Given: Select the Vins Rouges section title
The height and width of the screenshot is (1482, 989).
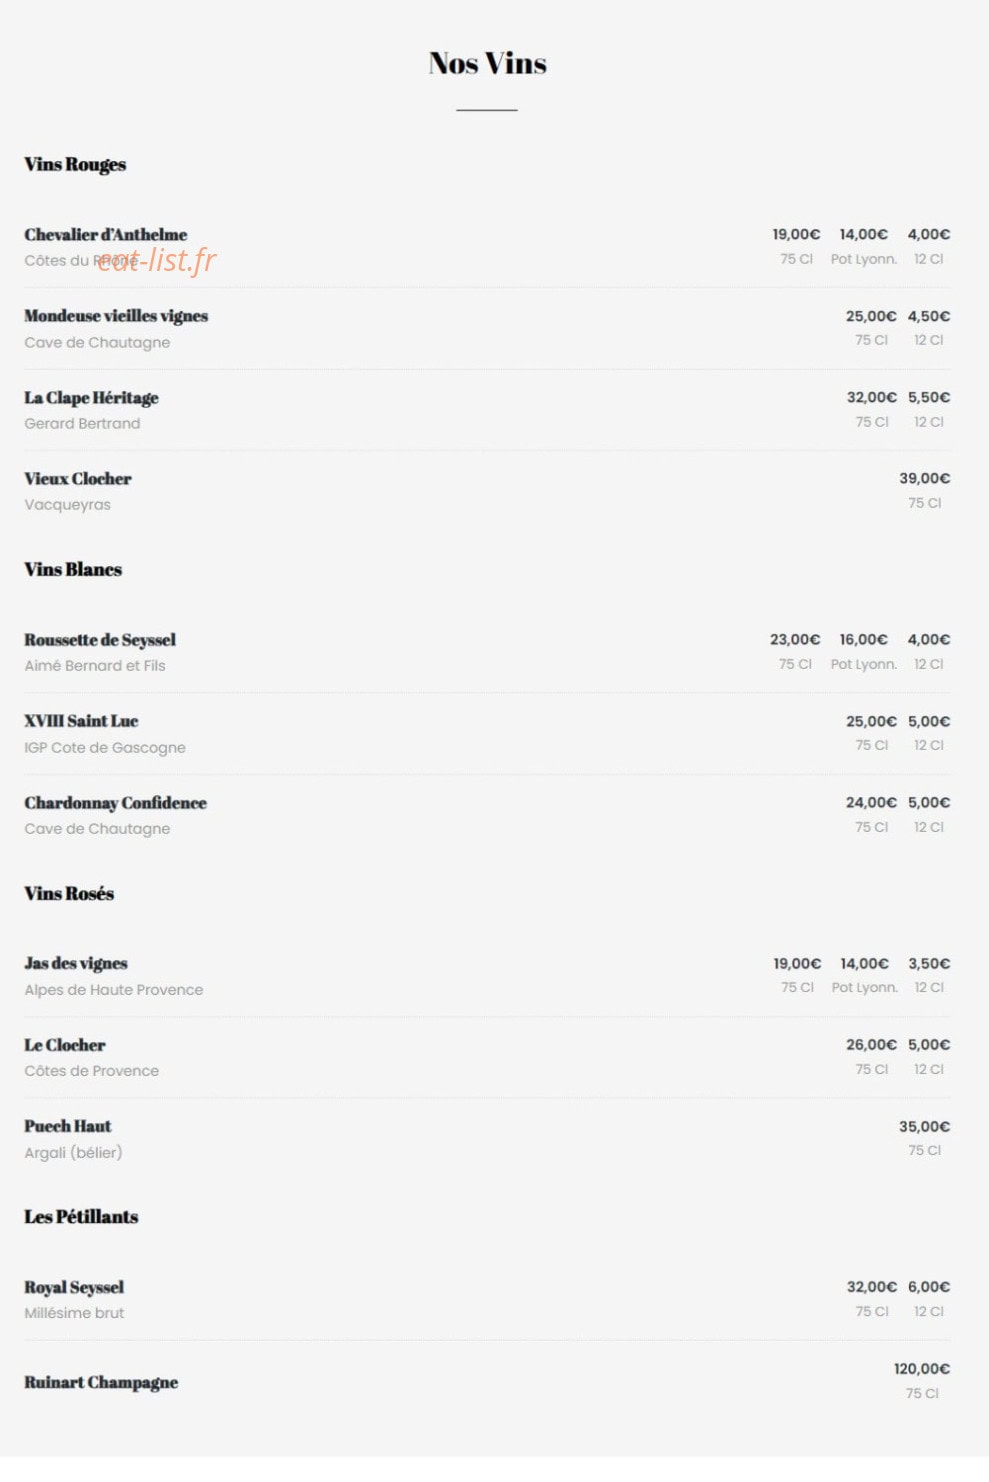Looking at the screenshot, I should point(75,164).
